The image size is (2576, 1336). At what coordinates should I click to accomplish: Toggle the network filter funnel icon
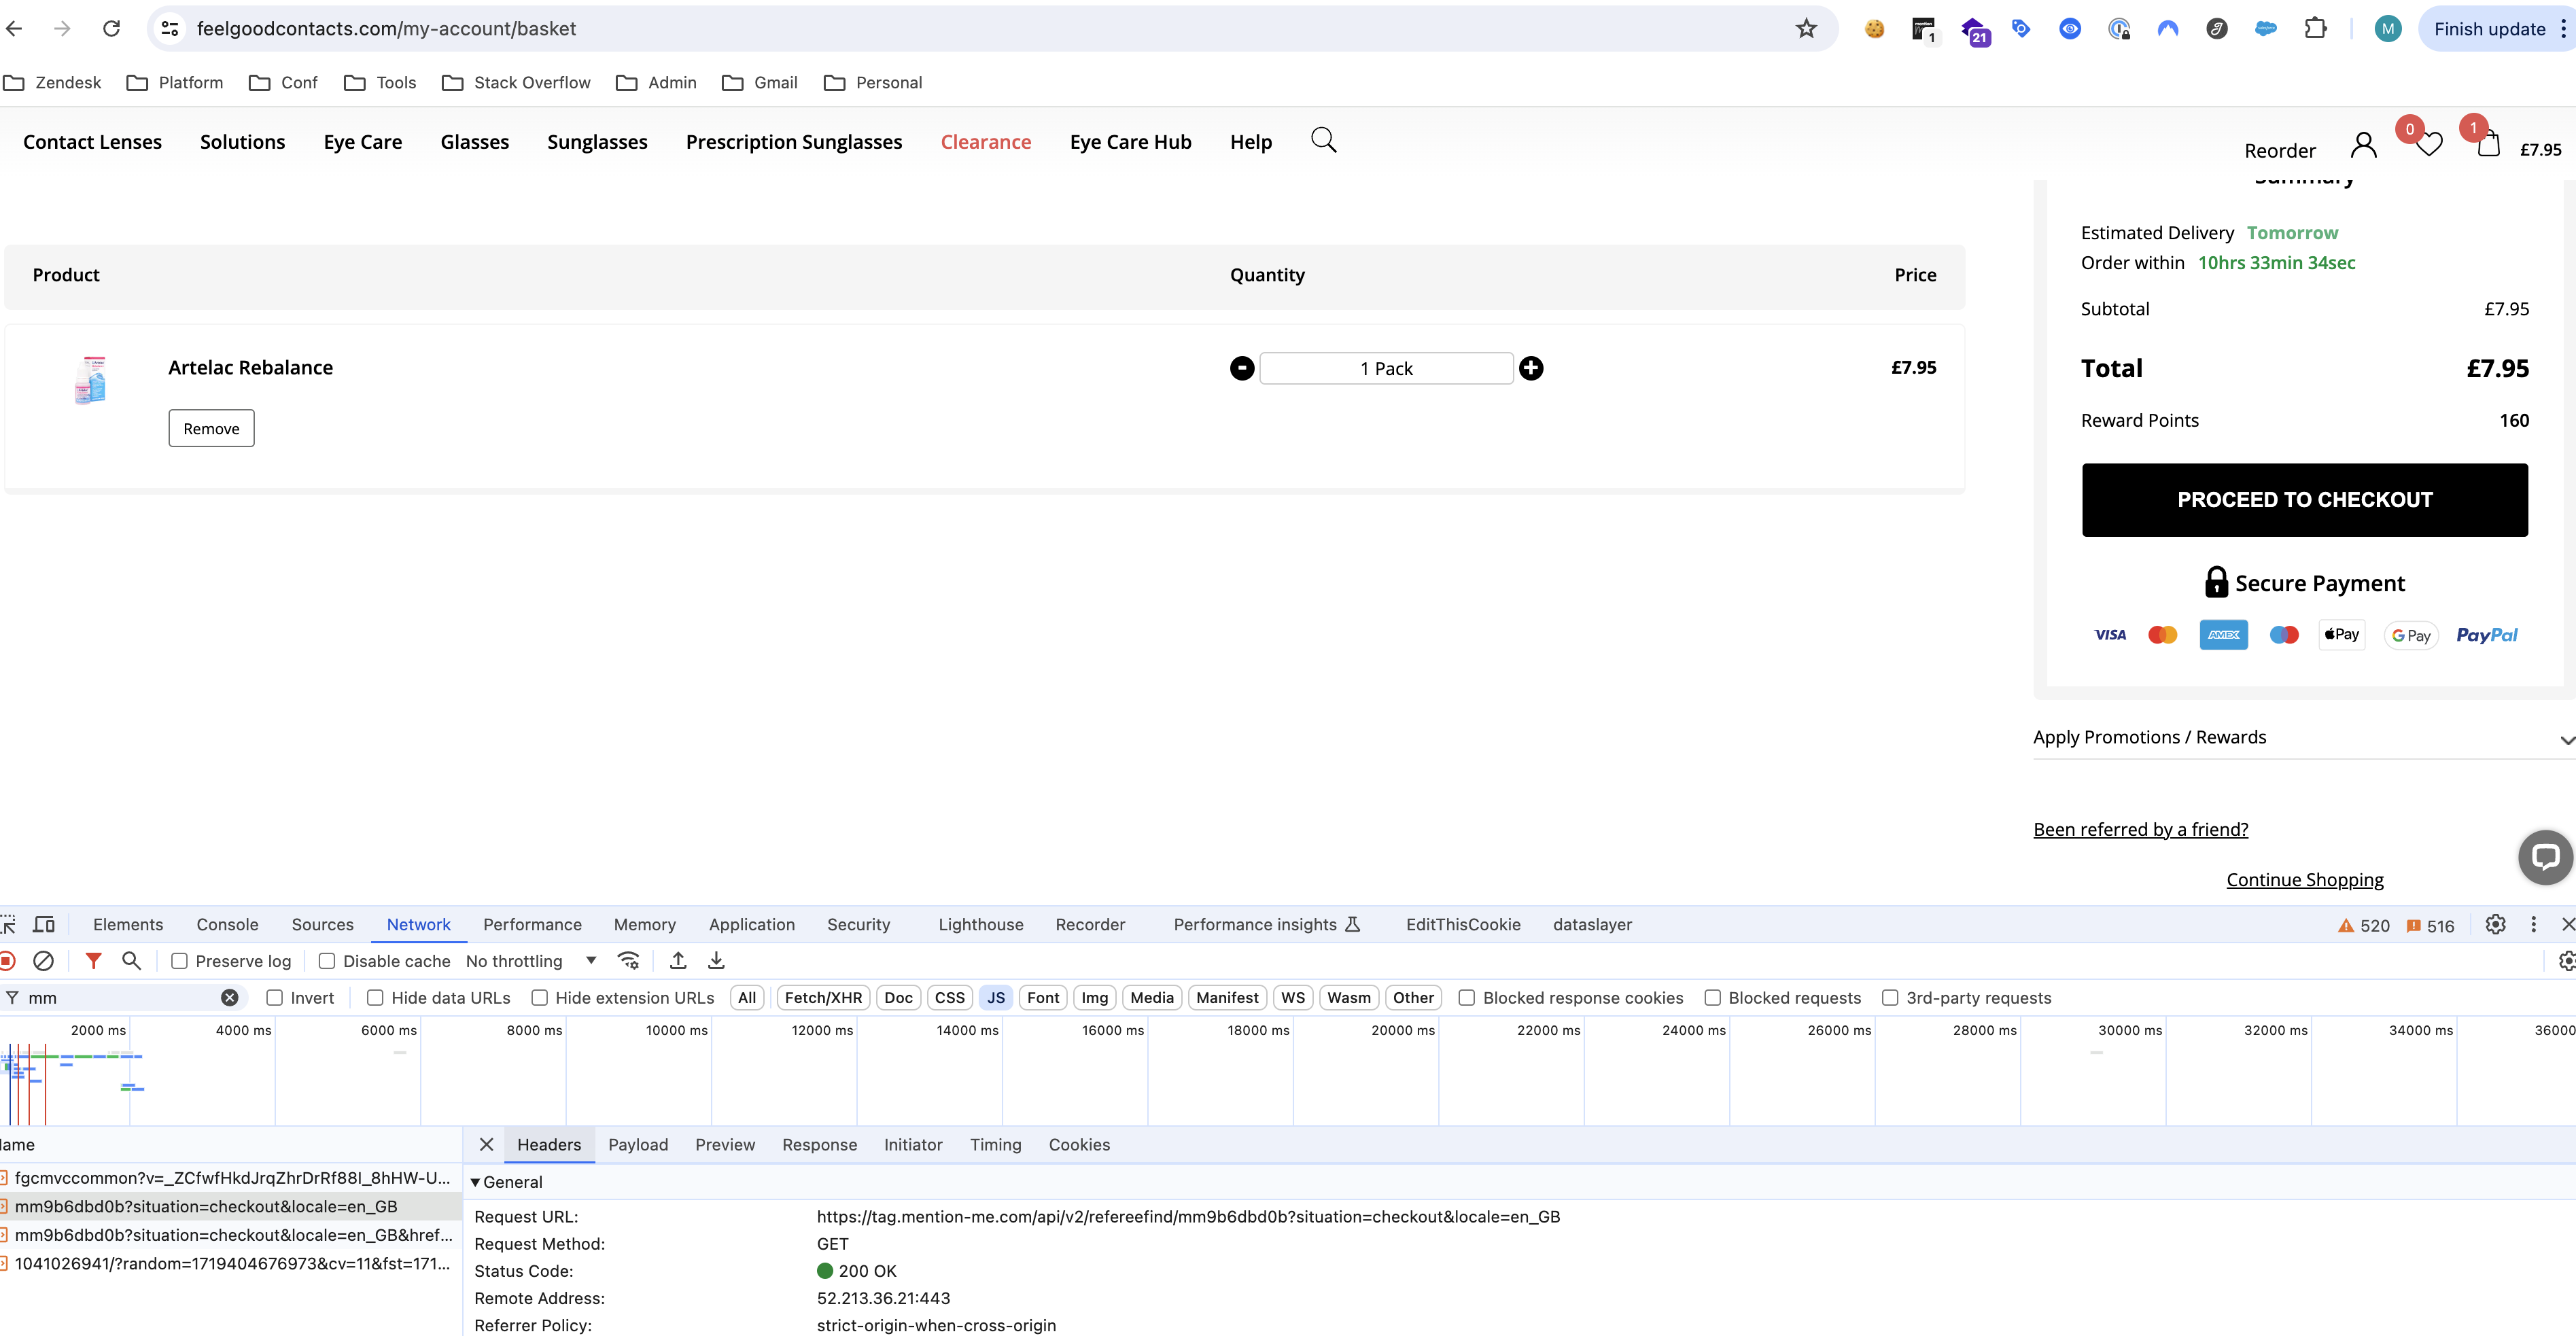coord(93,960)
